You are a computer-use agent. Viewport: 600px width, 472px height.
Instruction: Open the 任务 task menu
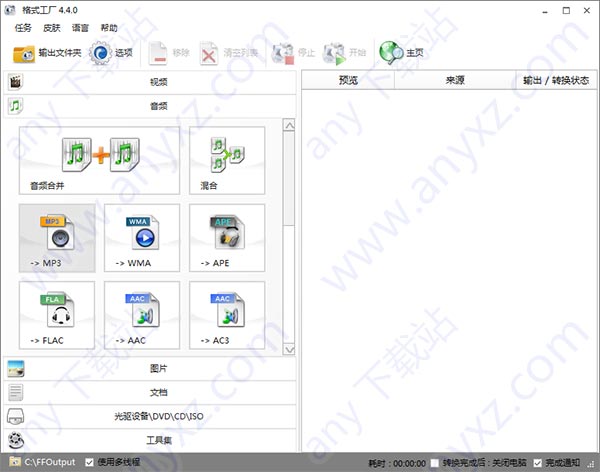tap(23, 28)
